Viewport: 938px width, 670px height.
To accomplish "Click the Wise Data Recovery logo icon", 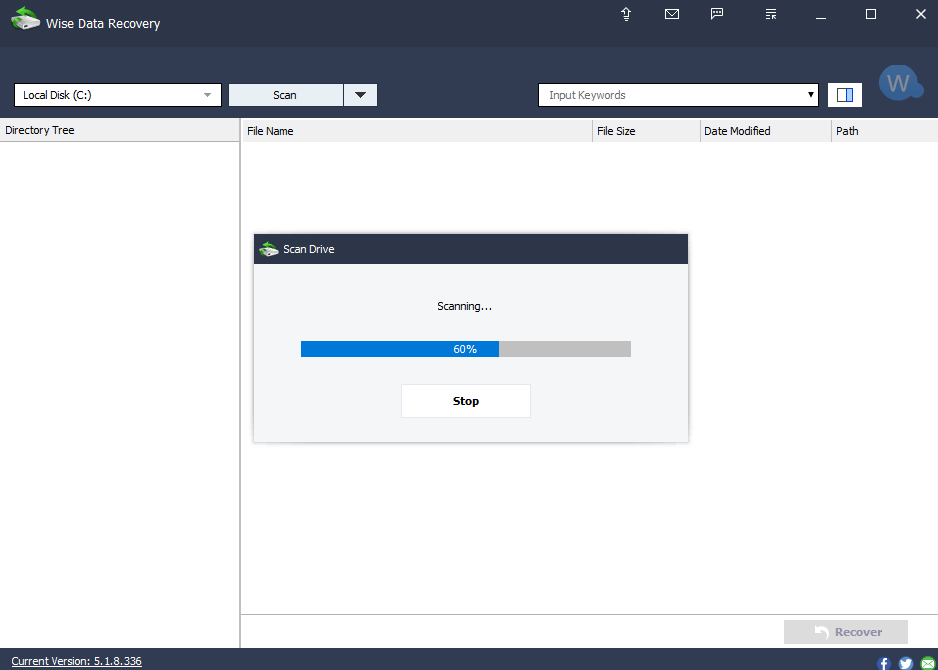I will tap(26, 19).
